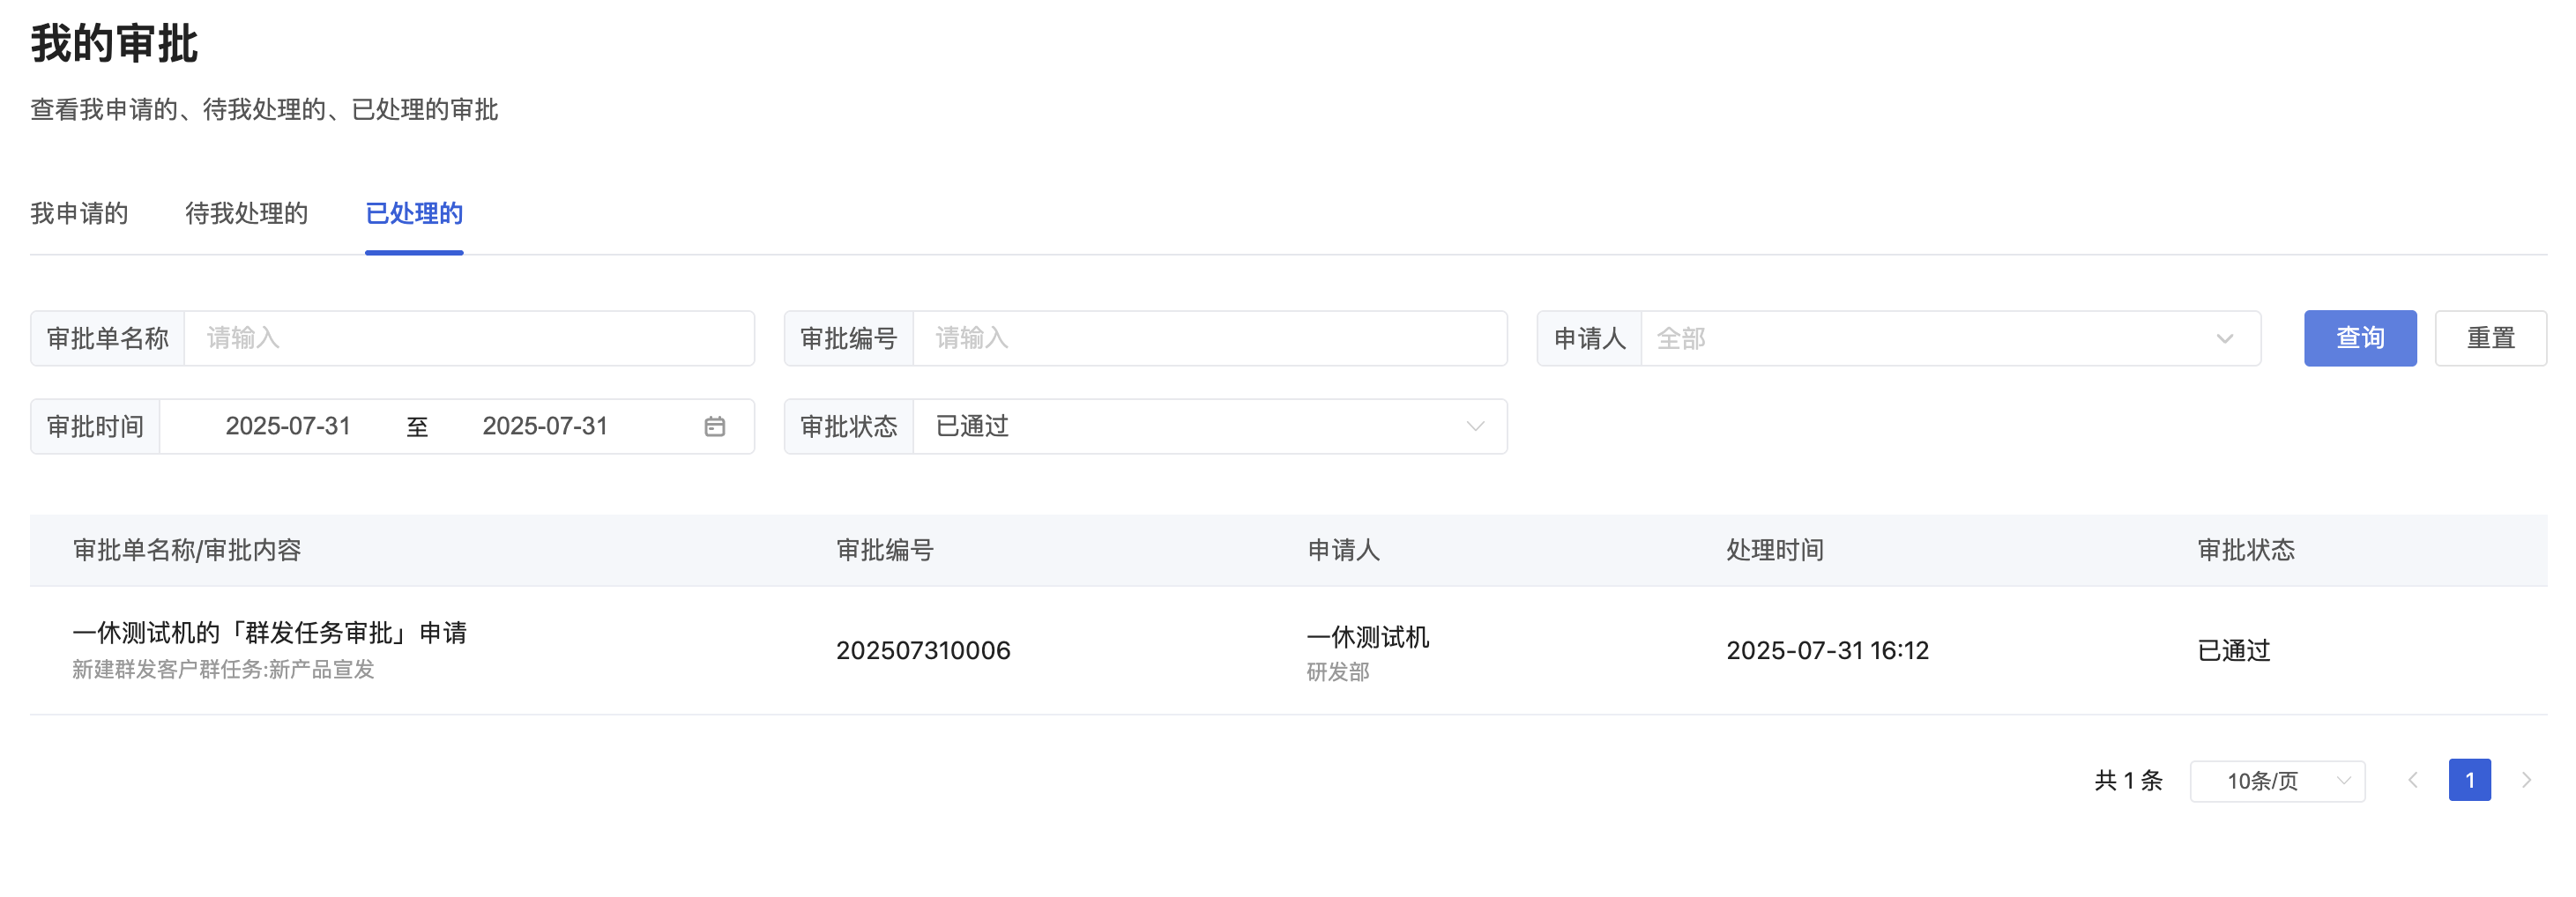Click approval number 202507310006

pos(923,651)
